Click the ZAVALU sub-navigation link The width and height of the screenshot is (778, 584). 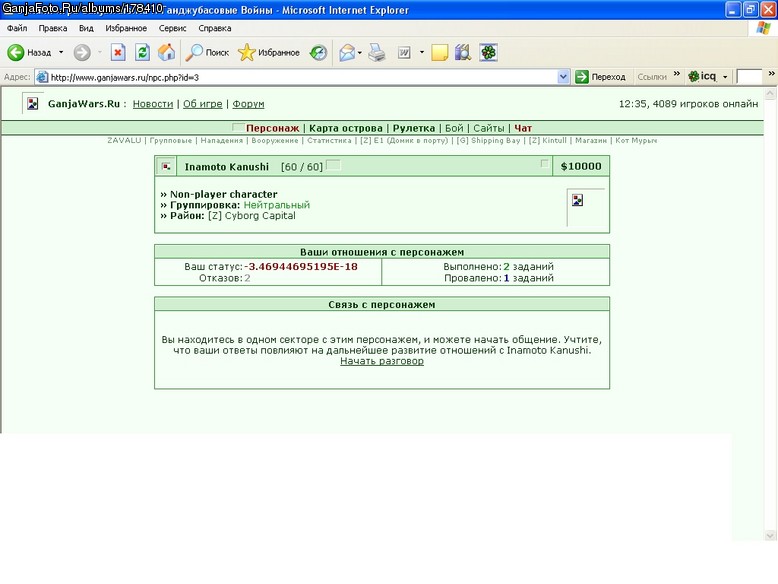point(124,140)
